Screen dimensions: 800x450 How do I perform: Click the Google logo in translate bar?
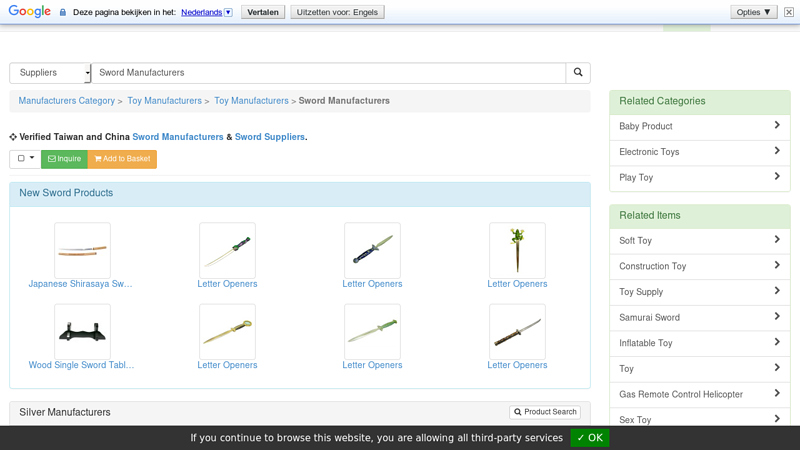pyautogui.click(x=30, y=11)
